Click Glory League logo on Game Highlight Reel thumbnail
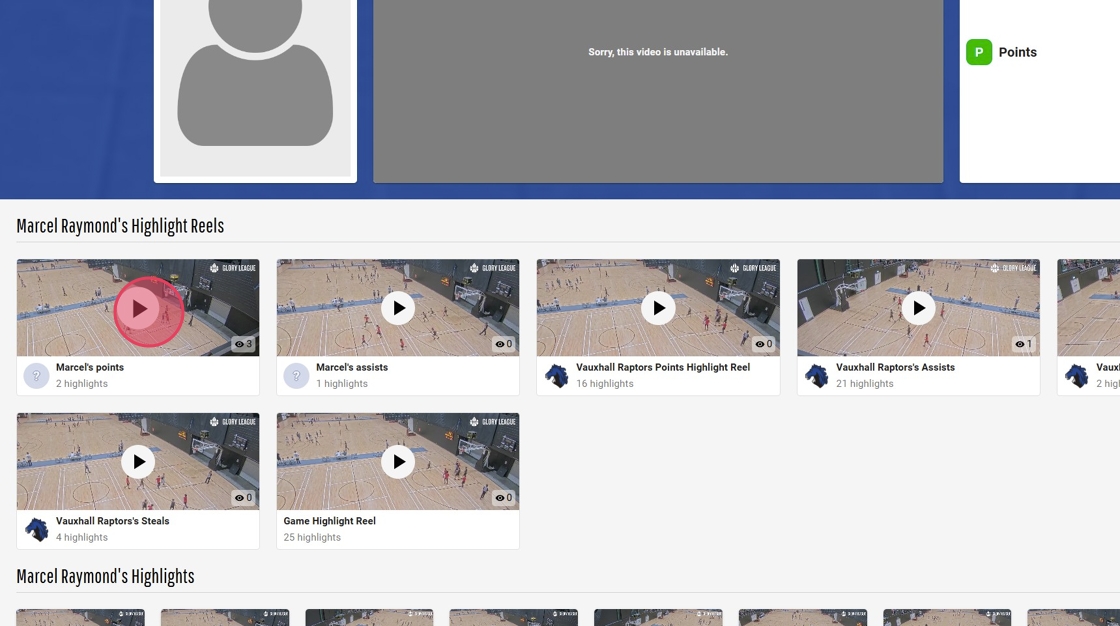The height and width of the screenshot is (626, 1120). tap(492, 422)
